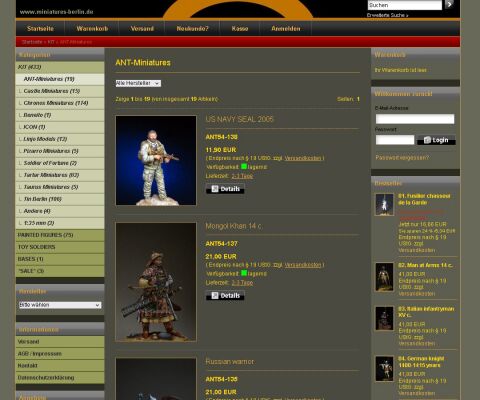This screenshot has width=480, height=400.
Task: Open Mongol Khan 14 c. title link
Action: tap(233, 226)
